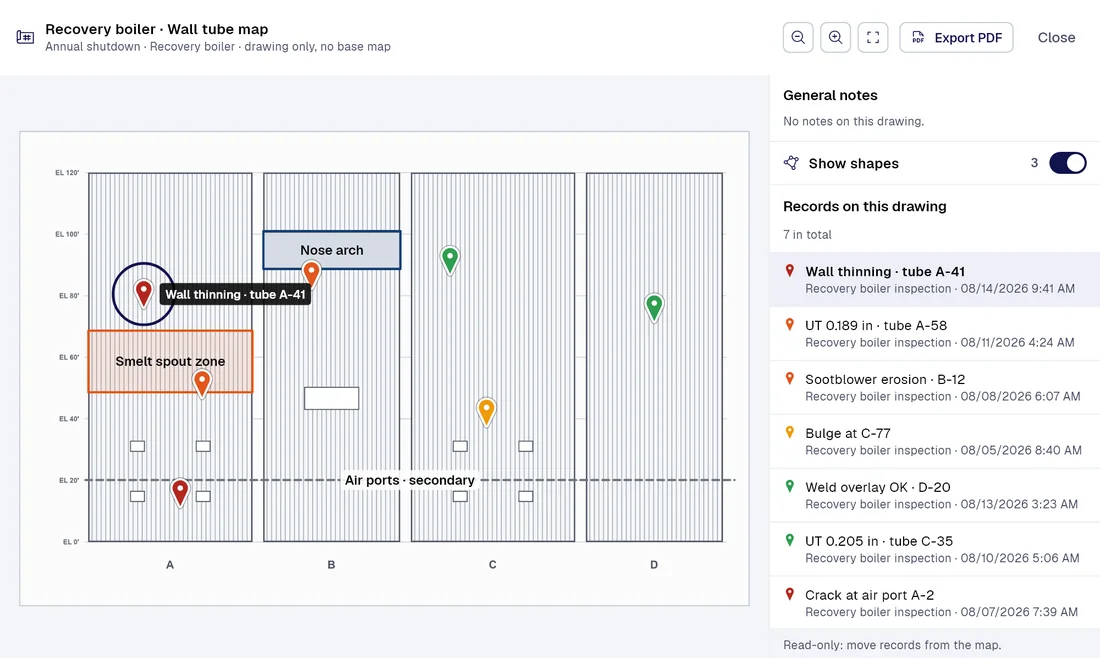
Task: Select the yellow pin in panel C
Action: [x=486, y=411]
